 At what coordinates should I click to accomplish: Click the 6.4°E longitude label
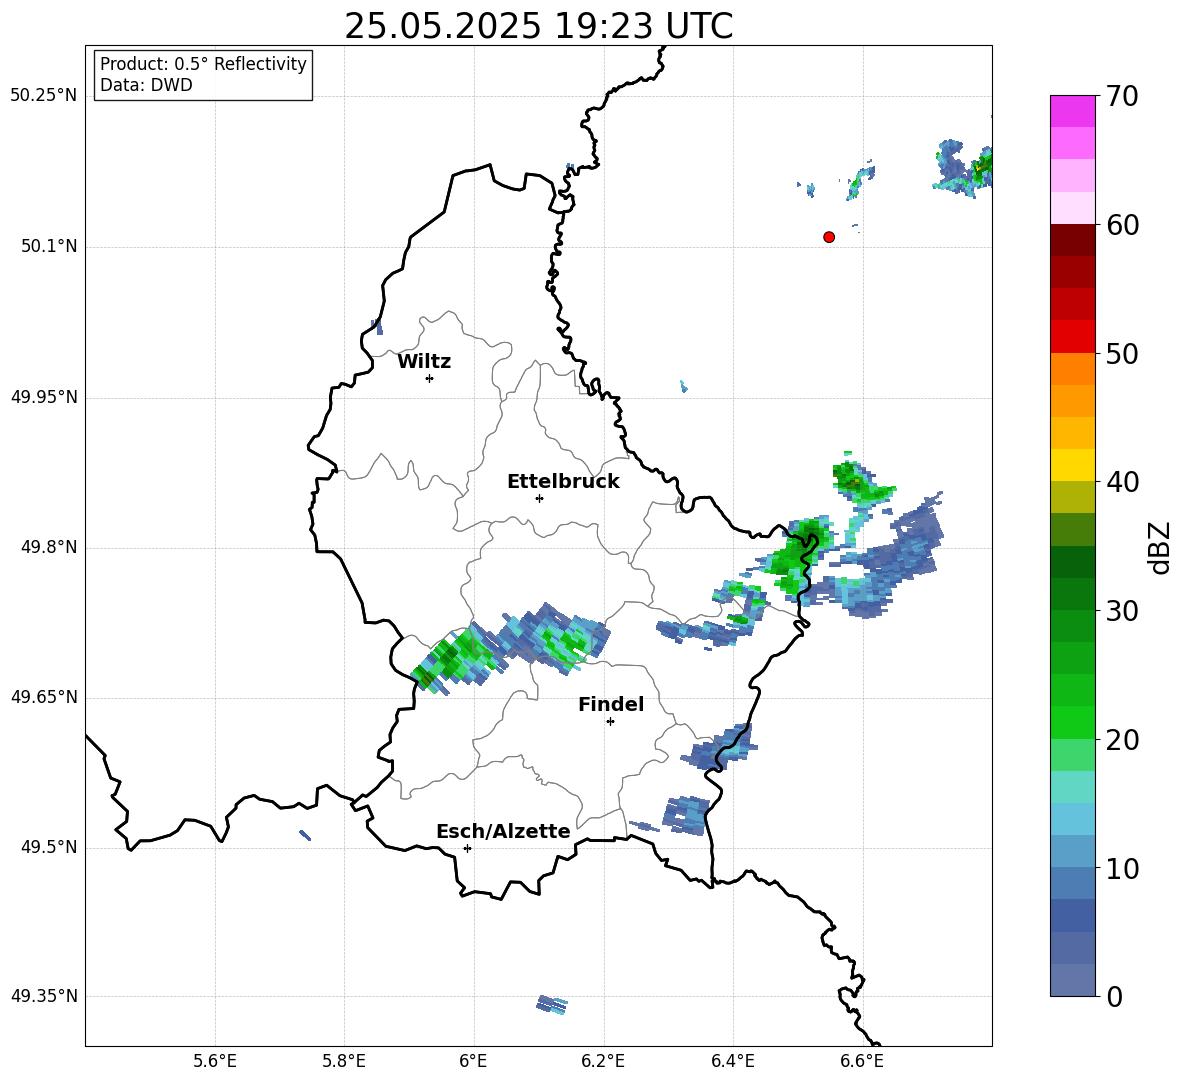pyautogui.click(x=732, y=1061)
